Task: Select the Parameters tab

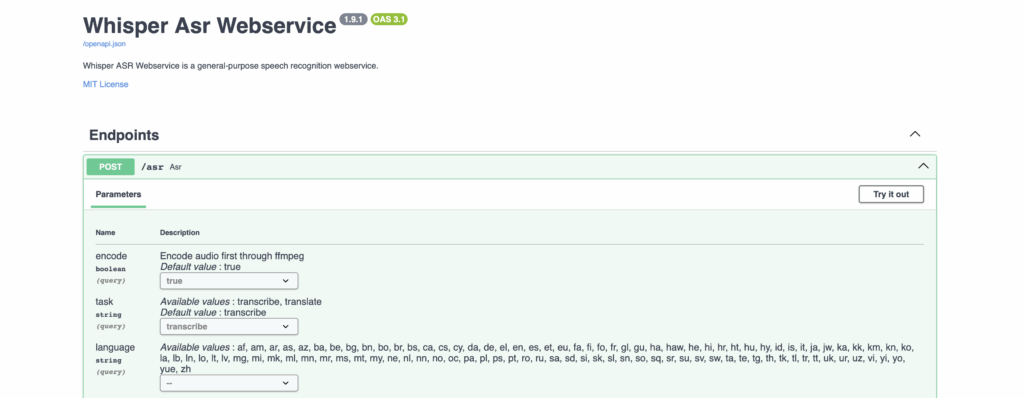Action: point(118,194)
